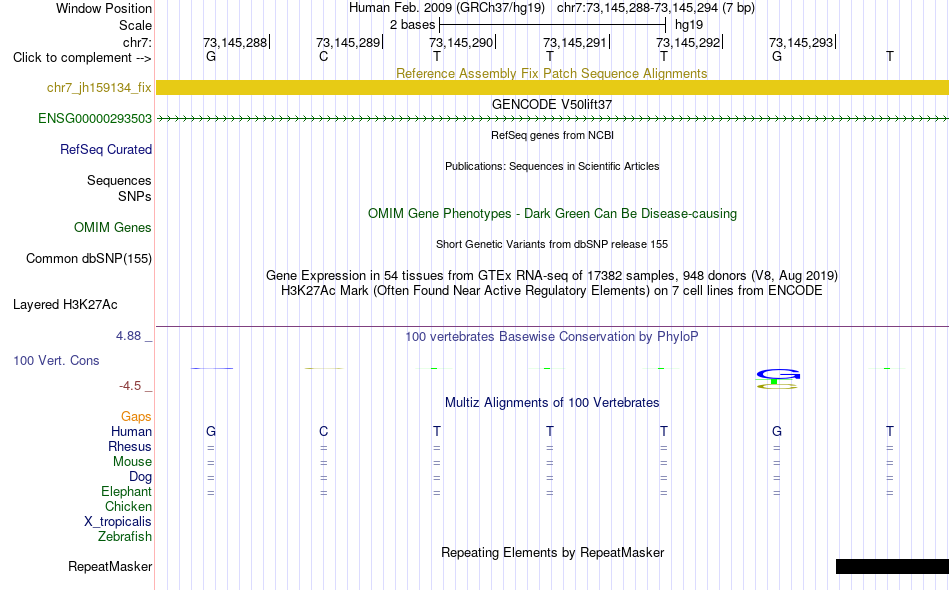950x590 pixels.
Task: Click the Sequences track label
Action: tap(119, 181)
